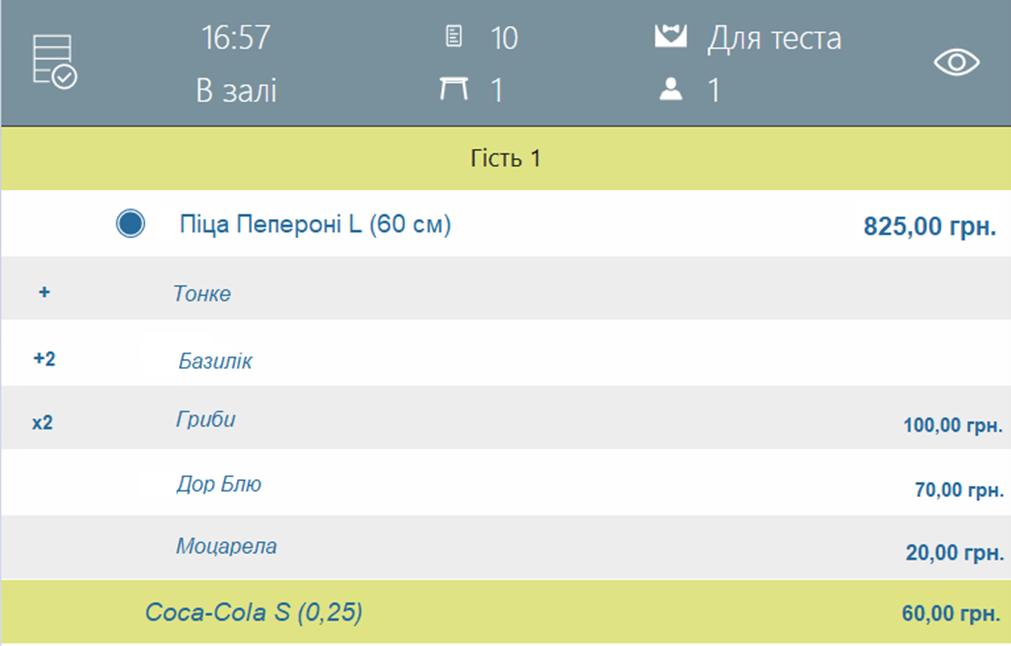Select the Дор Блю modifier row
Screen dimensions: 1011x646
point(506,482)
